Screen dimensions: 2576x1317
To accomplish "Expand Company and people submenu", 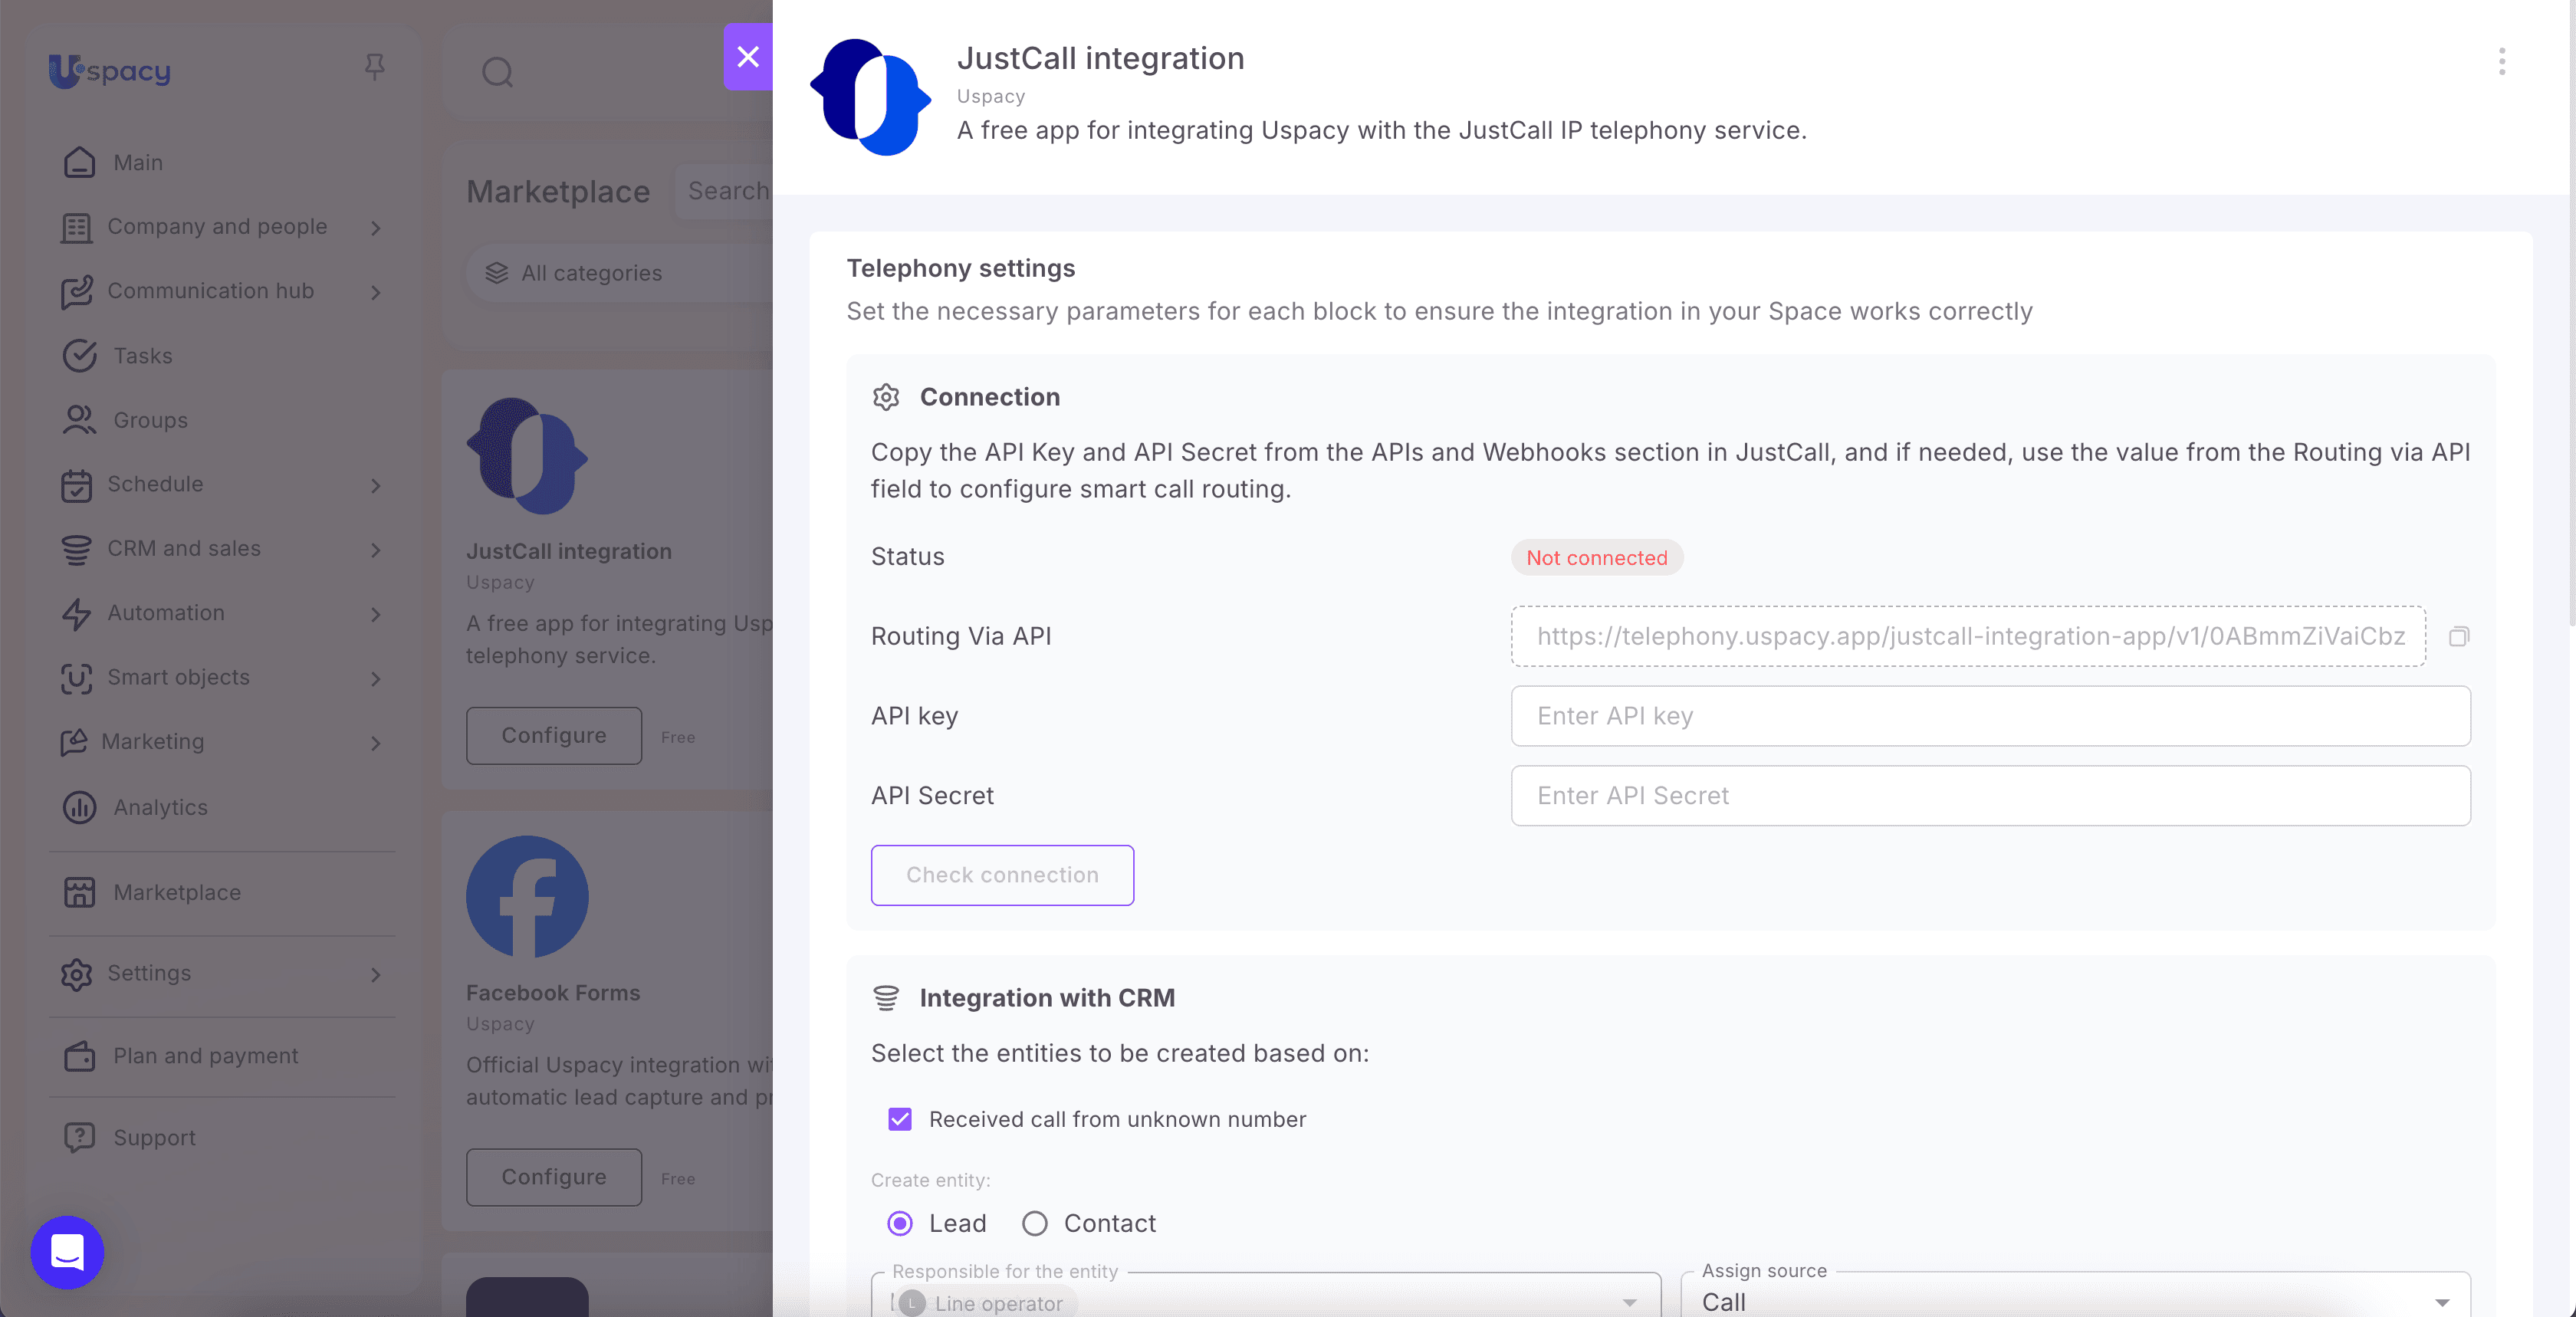I will tap(376, 228).
